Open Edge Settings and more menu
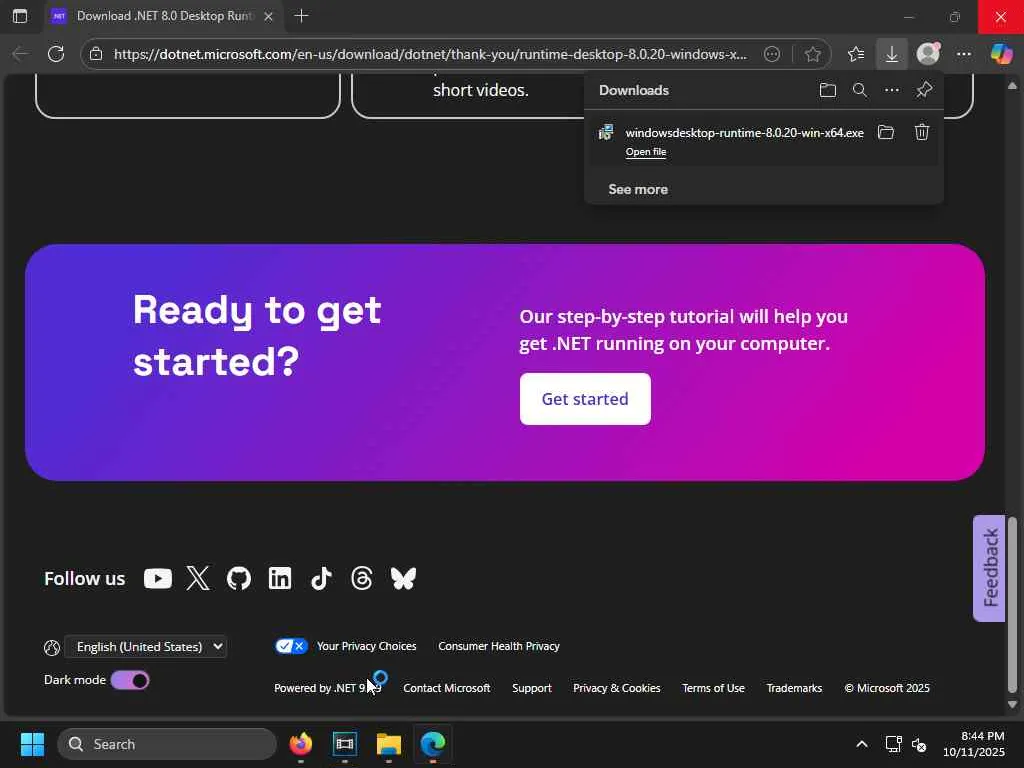 click(964, 54)
